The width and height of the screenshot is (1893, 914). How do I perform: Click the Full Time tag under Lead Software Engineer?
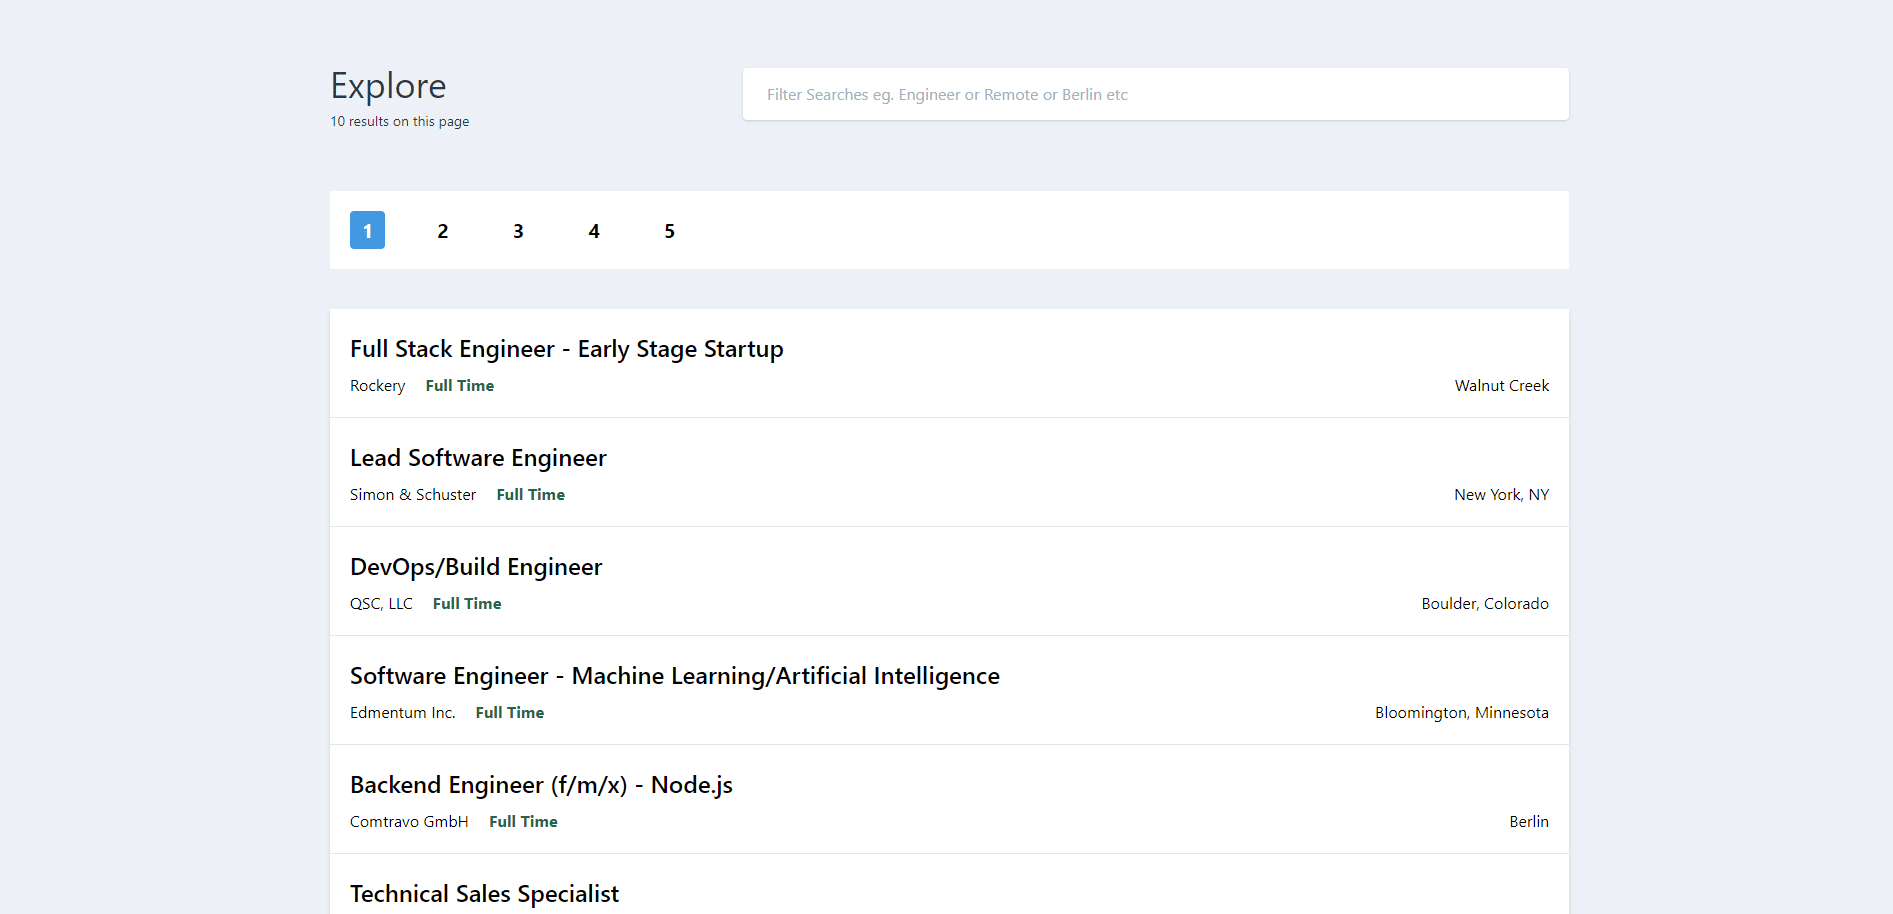point(530,494)
